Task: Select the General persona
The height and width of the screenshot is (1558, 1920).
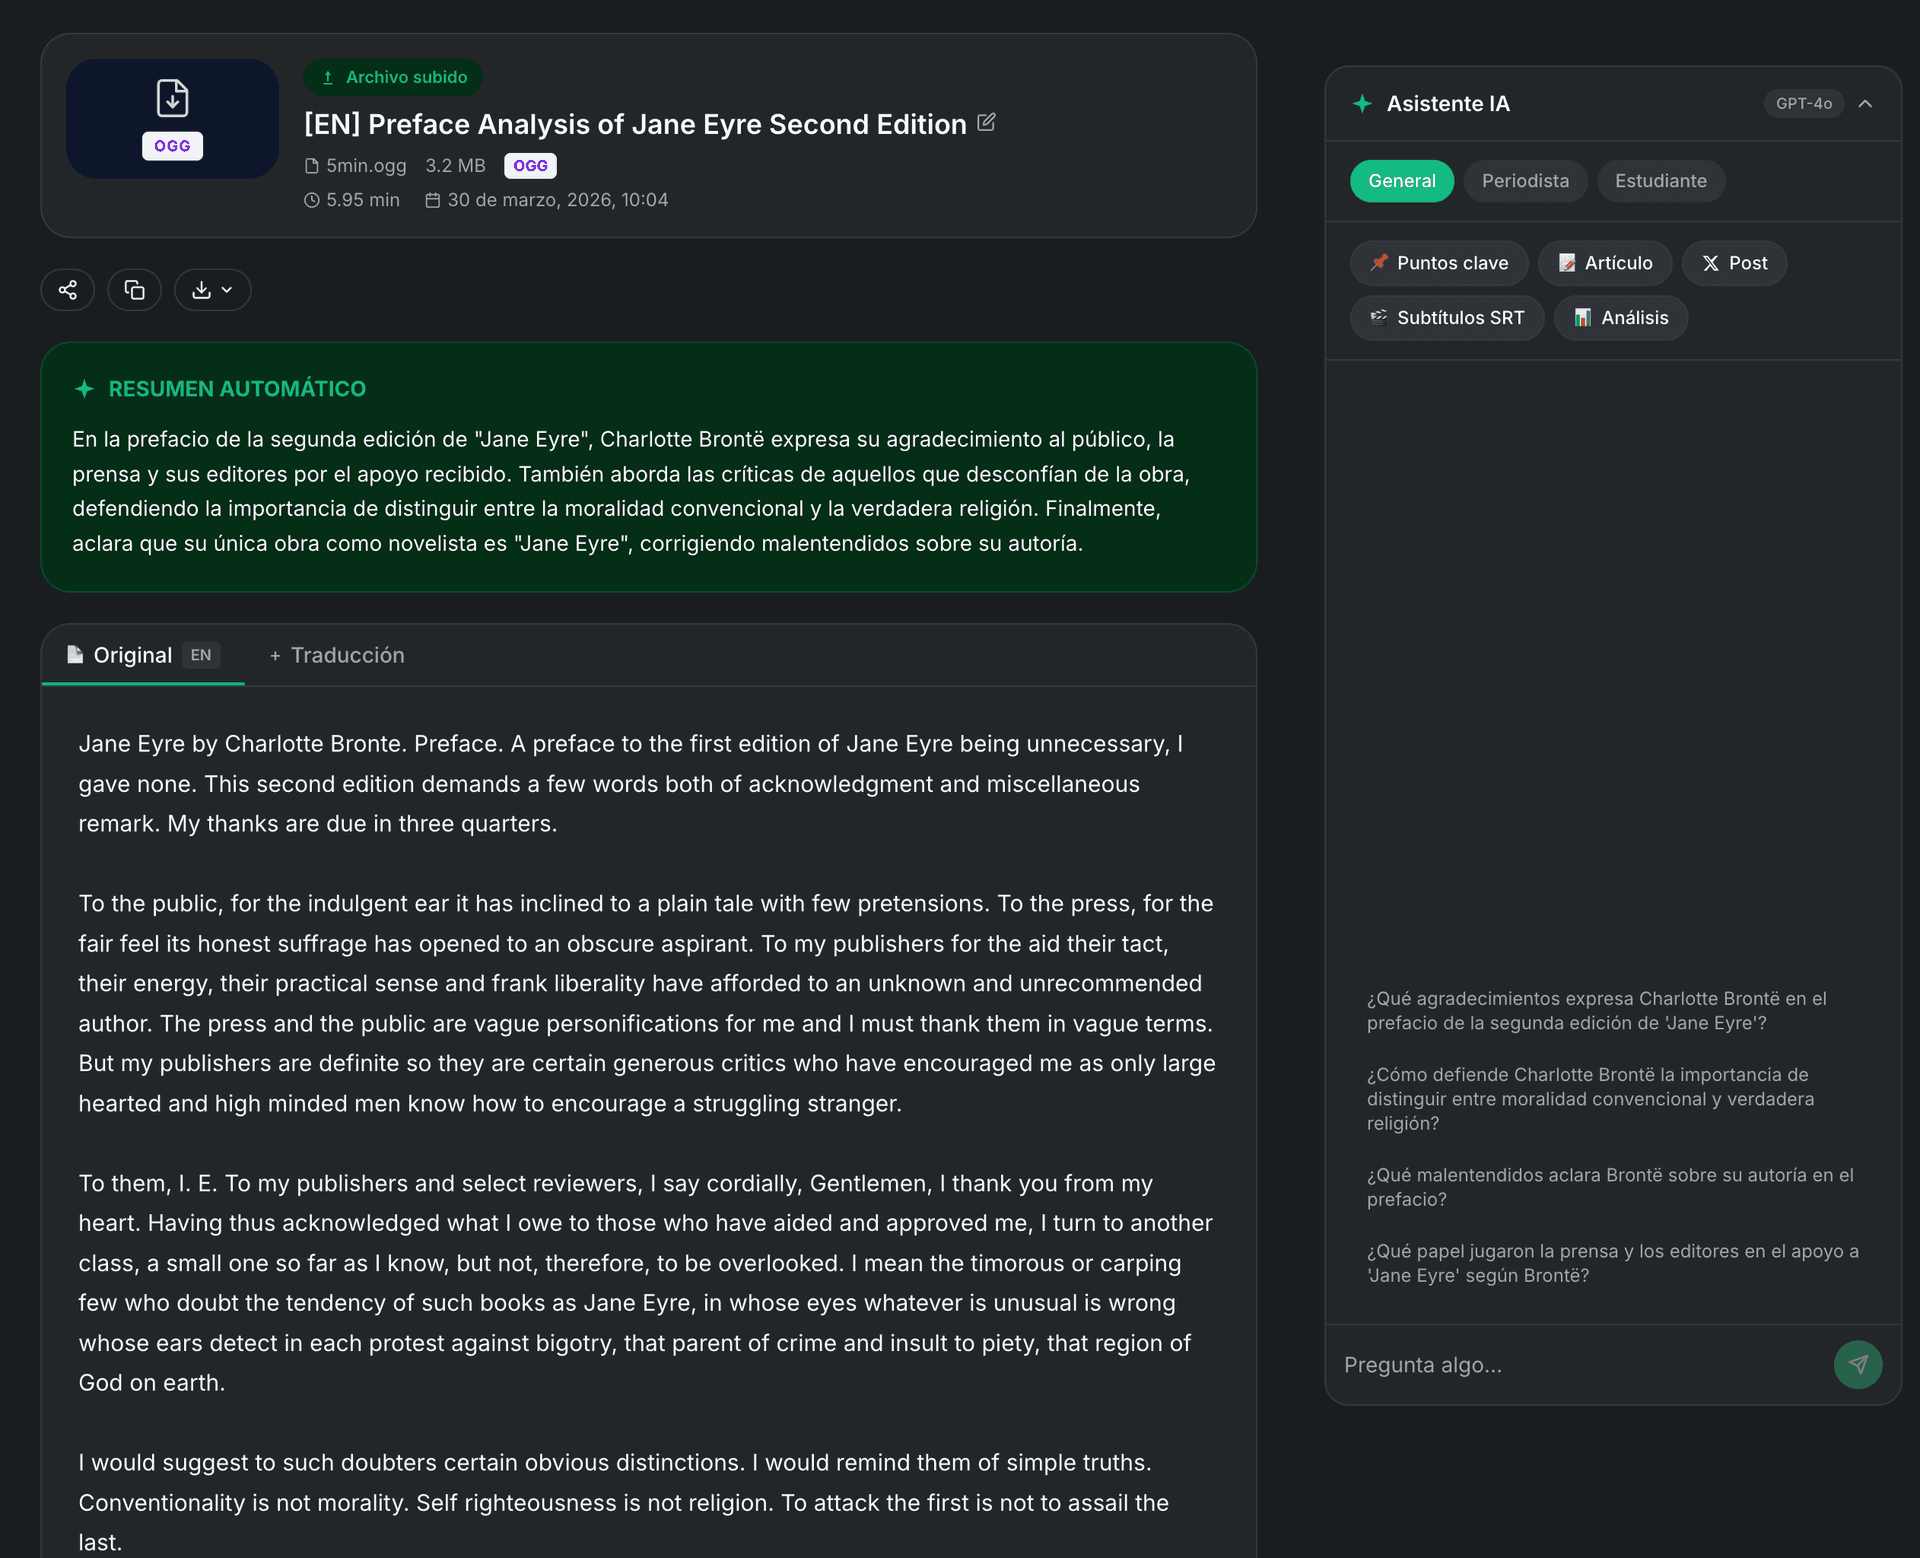Action: click(x=1401, y=181)
